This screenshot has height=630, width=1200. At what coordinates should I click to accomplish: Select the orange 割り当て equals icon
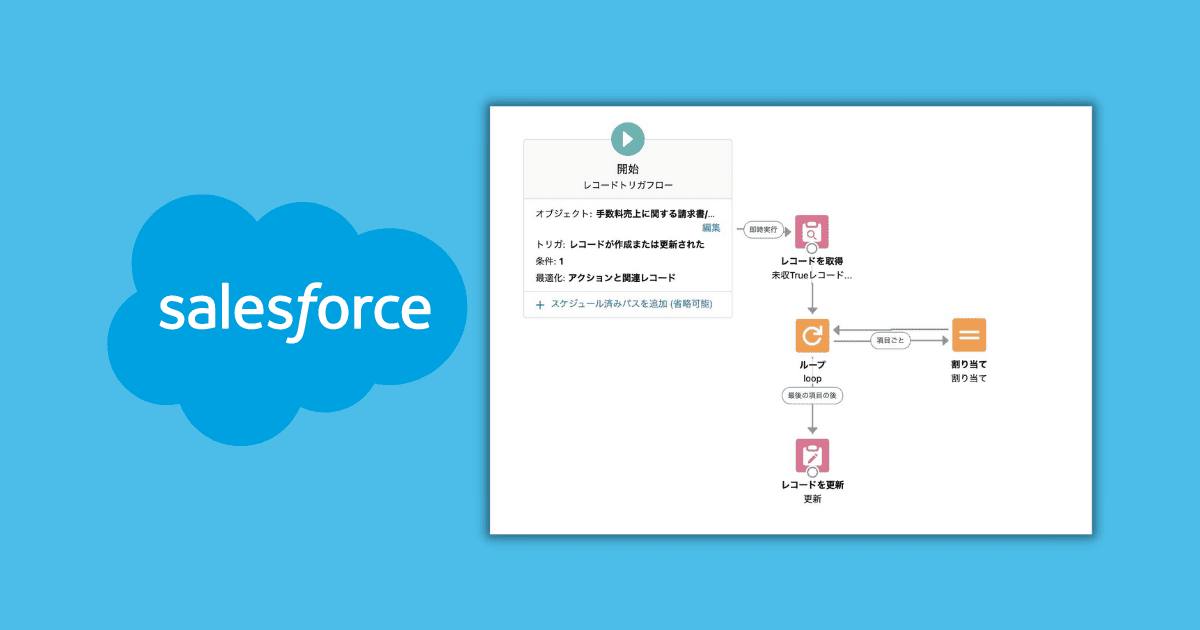click(968, 335)
